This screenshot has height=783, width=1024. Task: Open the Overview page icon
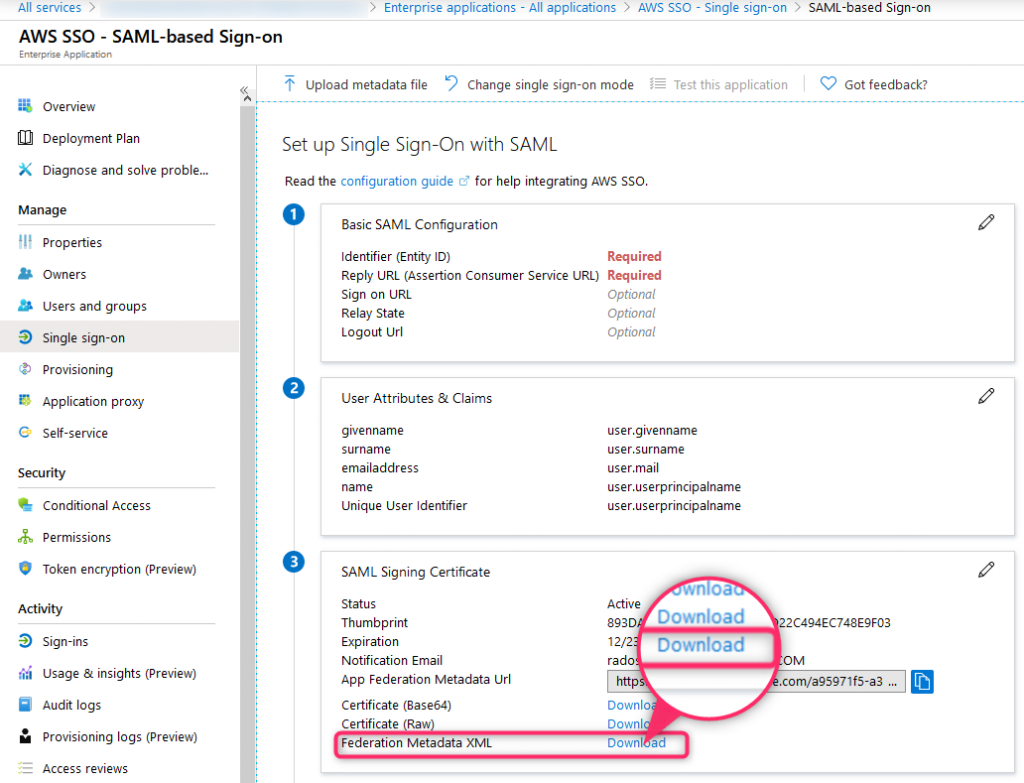tap(25, 106)
